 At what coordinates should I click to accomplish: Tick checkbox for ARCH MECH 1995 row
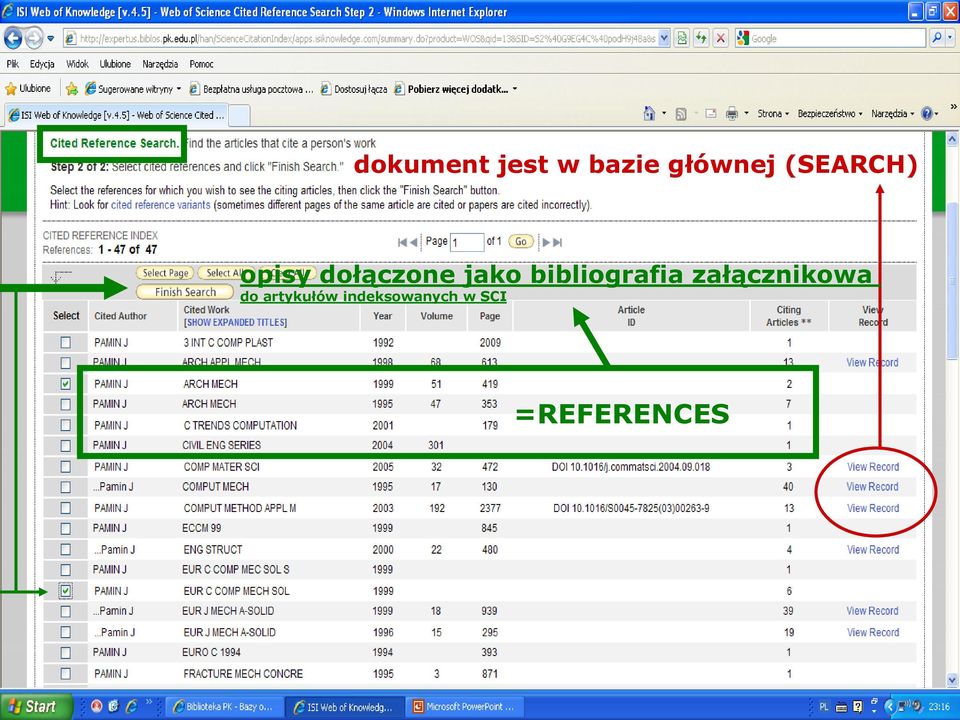tap(66, 404)
